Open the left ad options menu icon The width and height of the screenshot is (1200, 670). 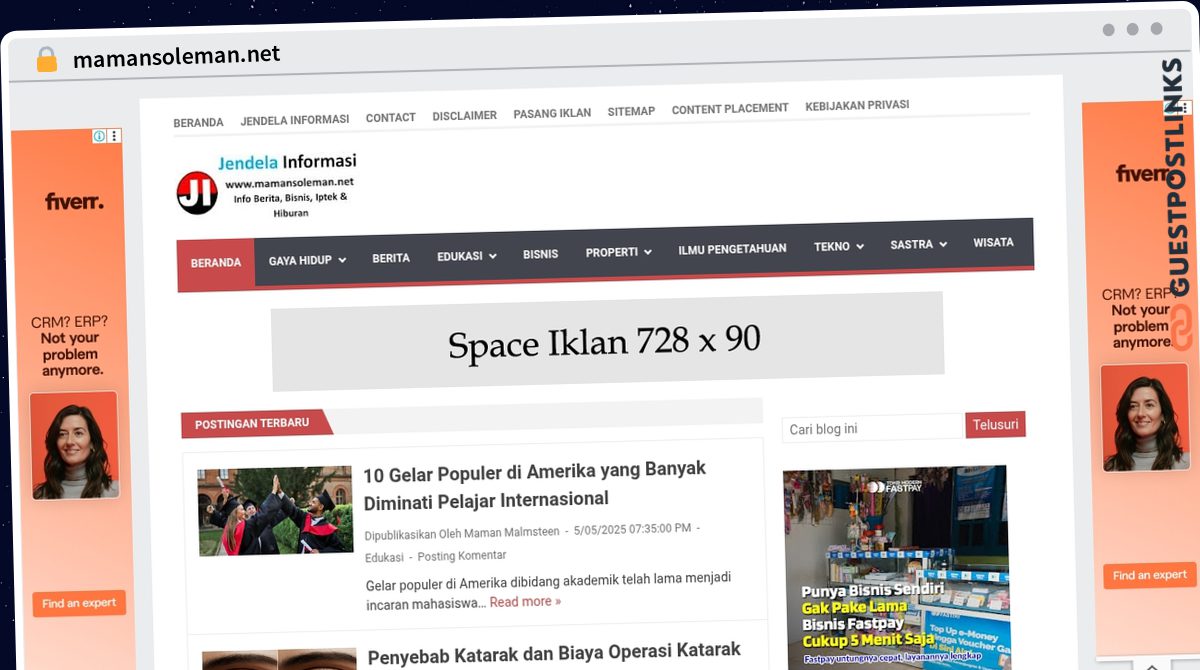[x=115, y=136]
